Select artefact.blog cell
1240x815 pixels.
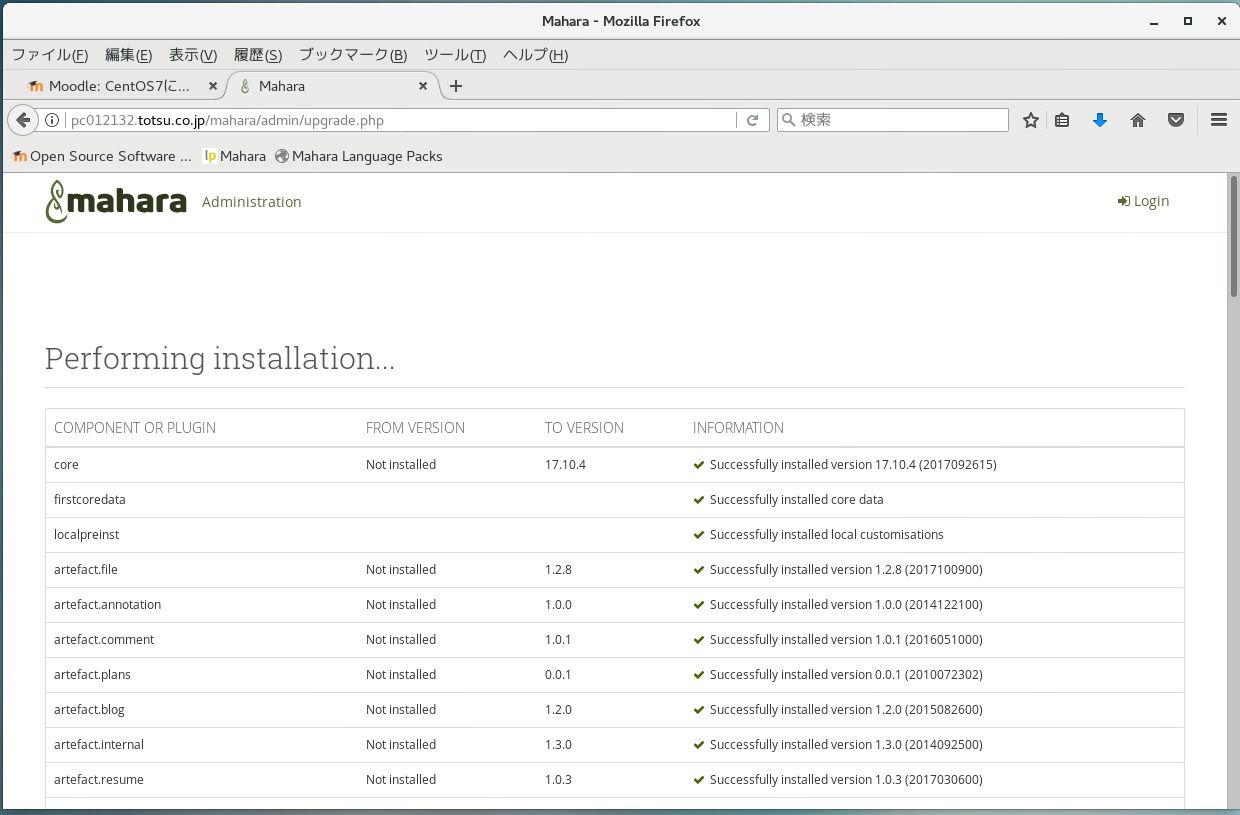click(x=89, y=710)
